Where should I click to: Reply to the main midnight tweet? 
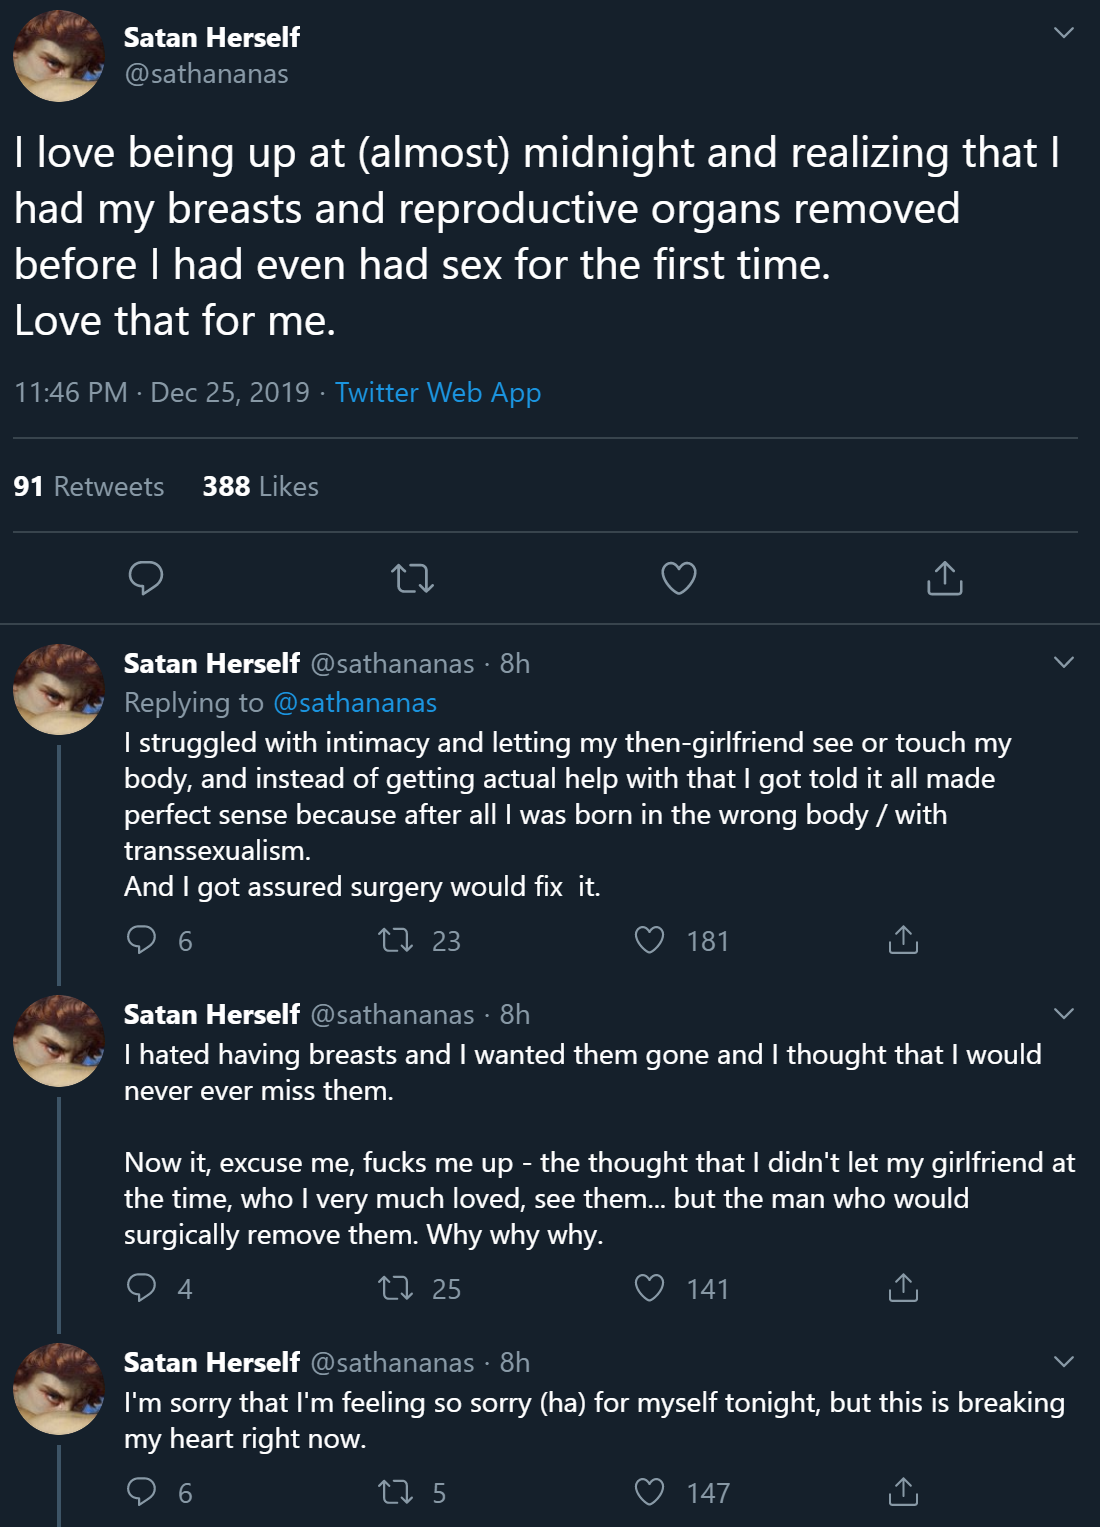tap(146, 578)
